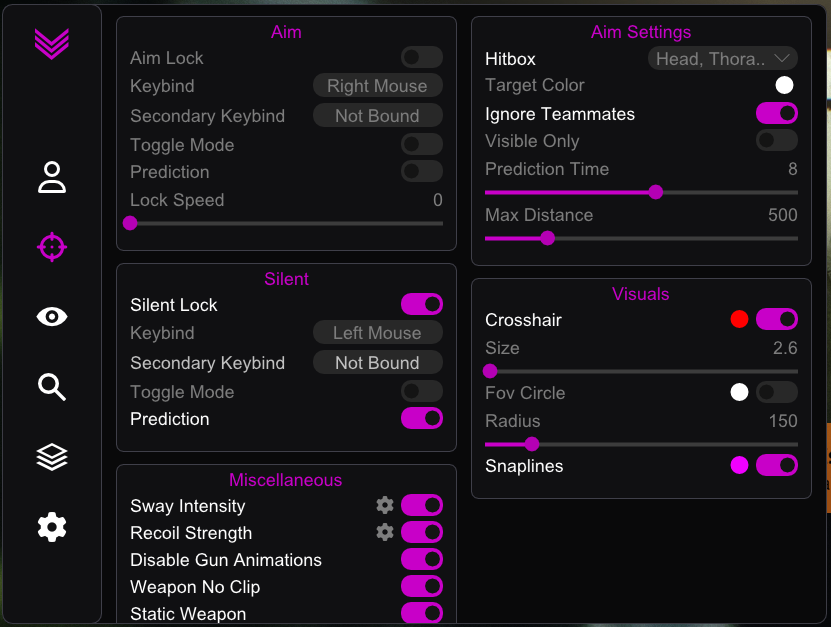Click the Prediction Time slider handle

[x=656, y=192]
